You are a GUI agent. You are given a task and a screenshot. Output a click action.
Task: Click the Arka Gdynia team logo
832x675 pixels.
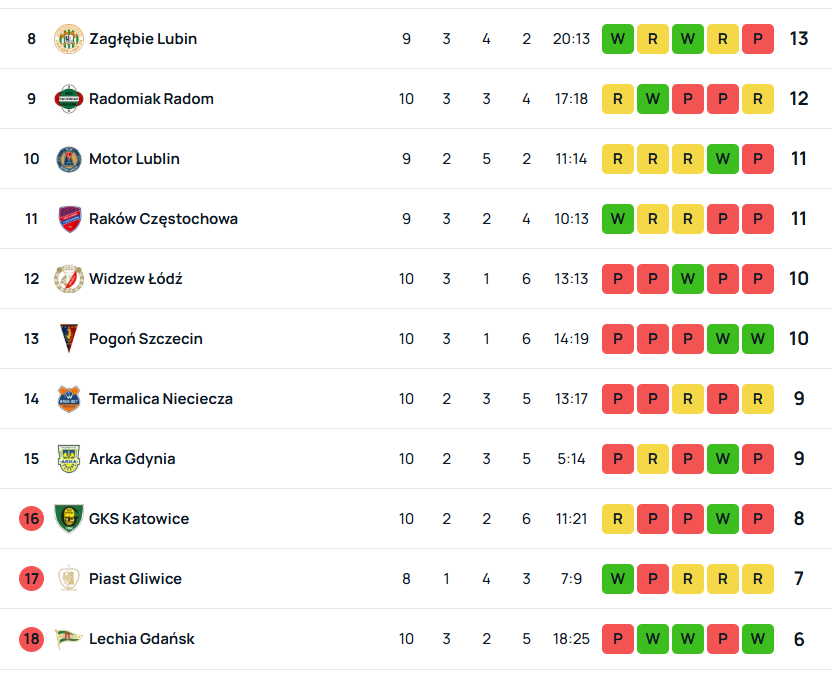click(68, 459)
